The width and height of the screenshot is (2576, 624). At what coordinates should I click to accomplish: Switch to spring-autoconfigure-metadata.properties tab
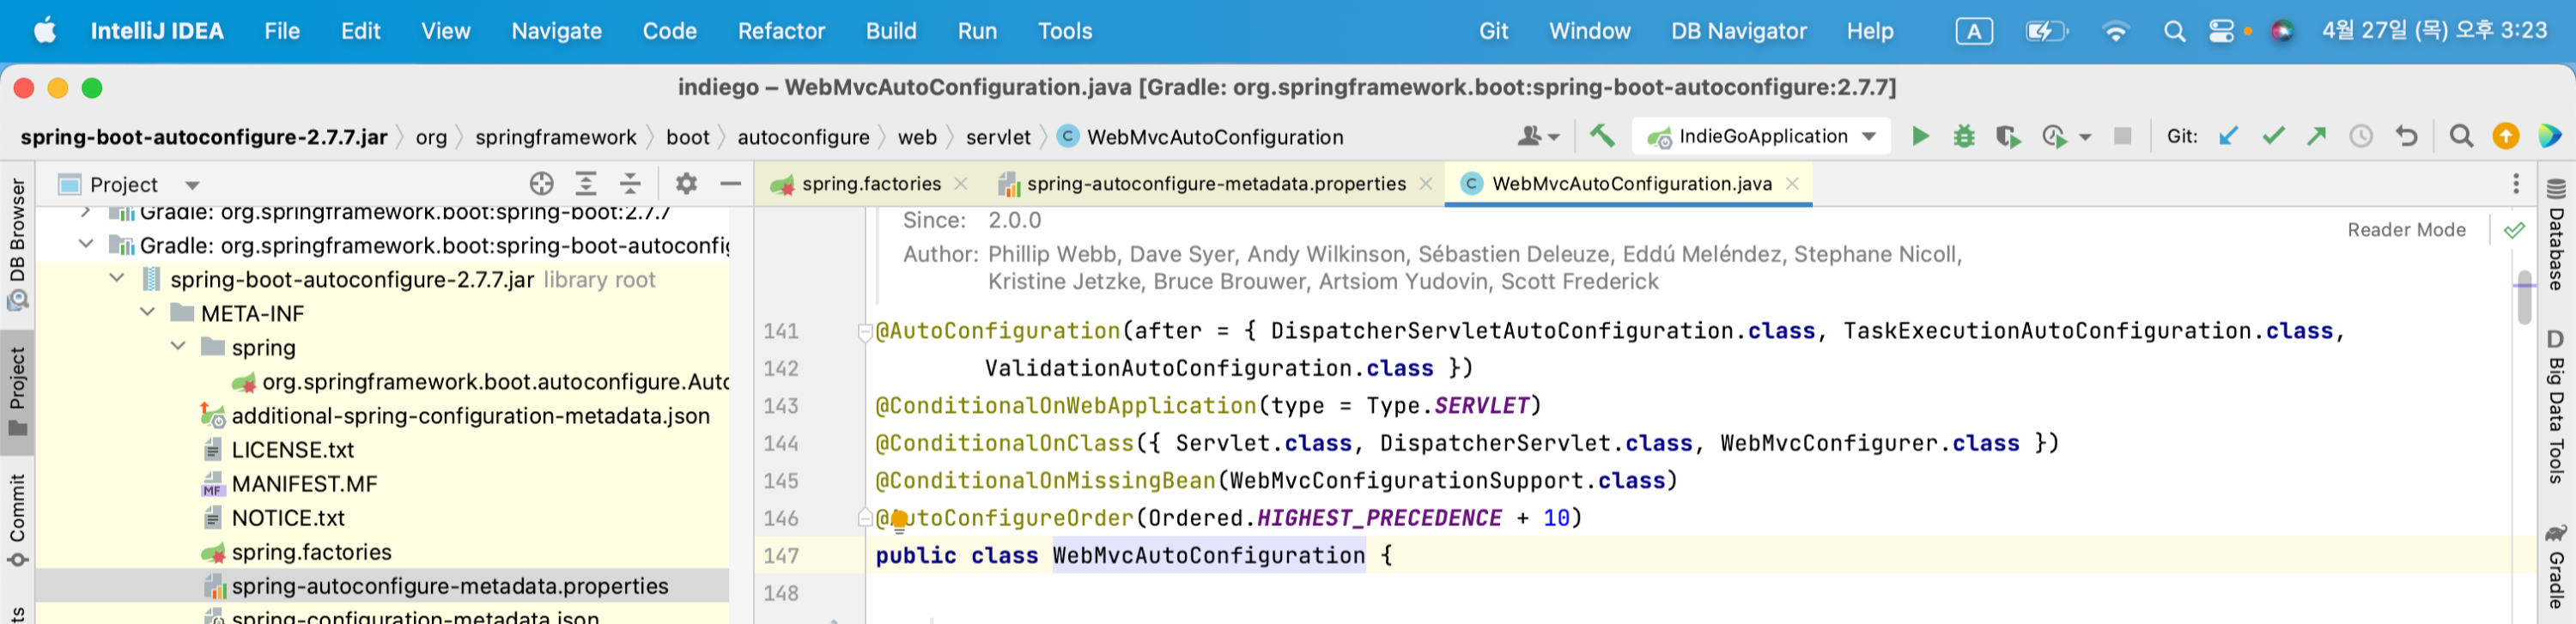[x=1215, y=184]
